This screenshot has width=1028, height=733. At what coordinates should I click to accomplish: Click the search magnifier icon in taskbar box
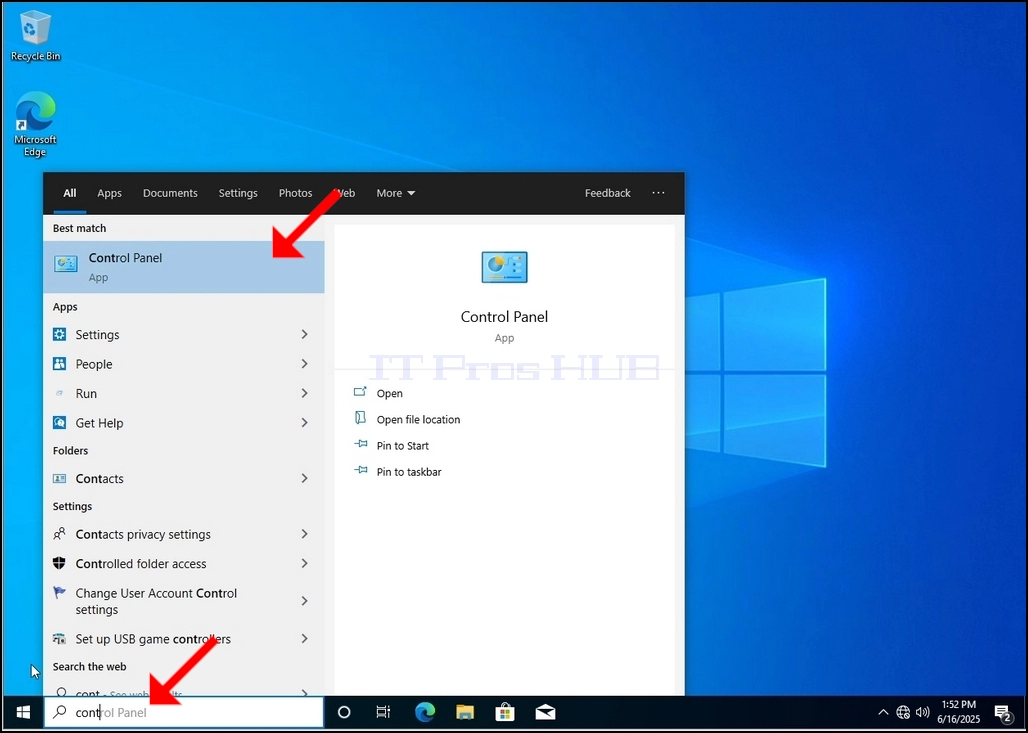tap(60, 712)
